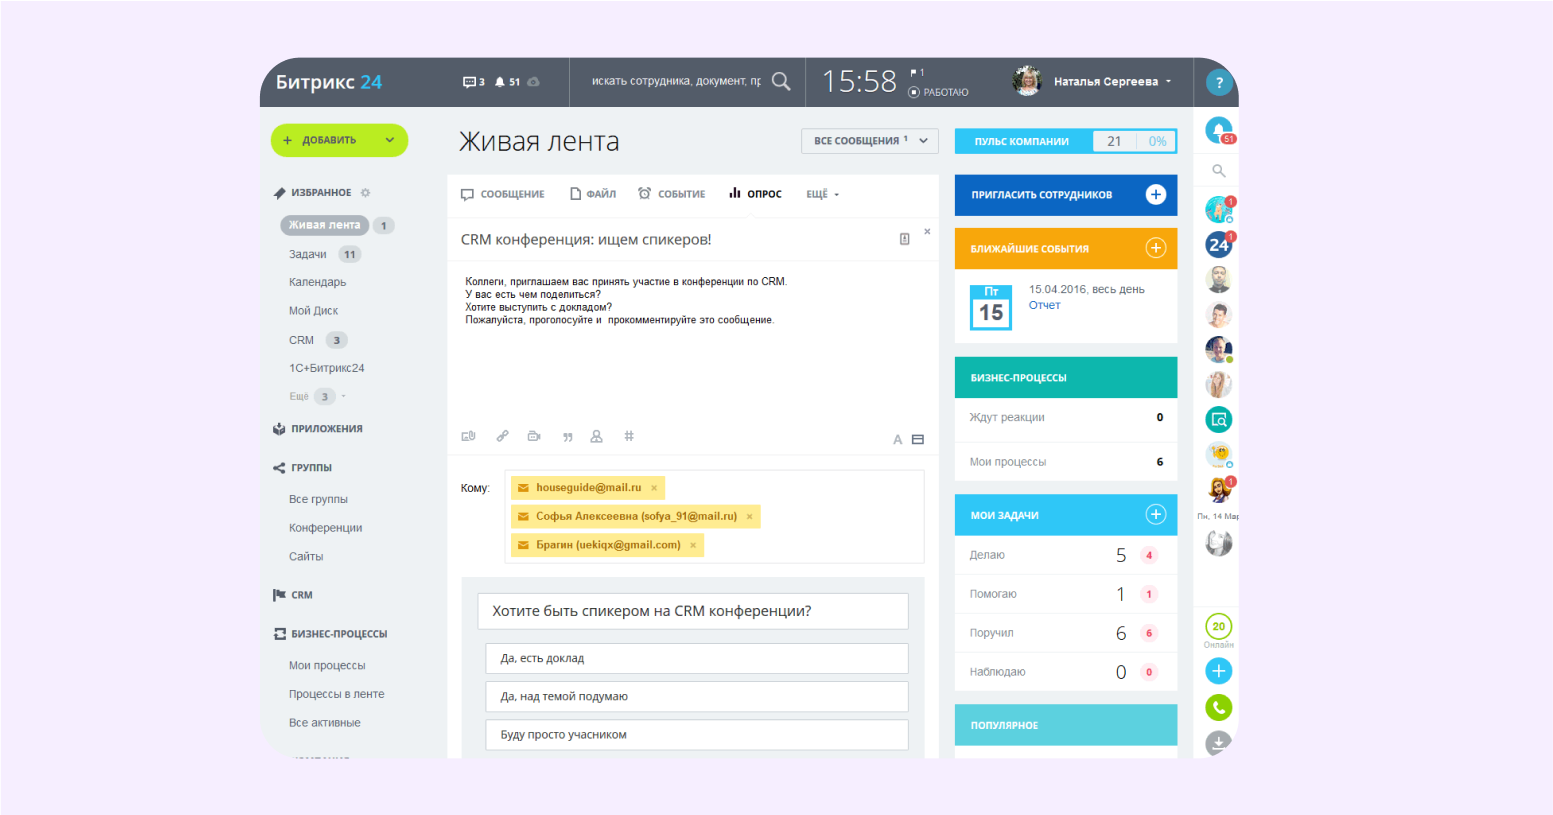
Task: Click the magnifier search icon in header
Action: tap(781, 81)
